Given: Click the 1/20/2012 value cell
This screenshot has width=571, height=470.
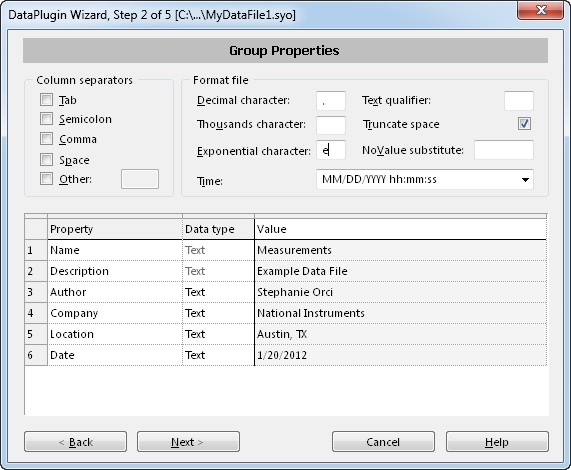Looking at the screenshot, I should pyautogui.click(x=401, y=355).
